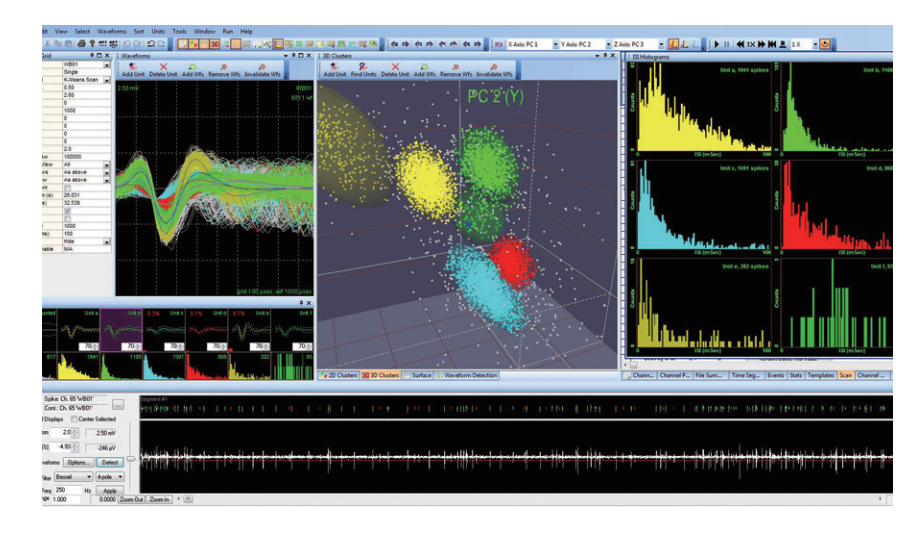Uncheck the ticked checkbox in the properties grid
The width and height of the screenshot is (921, 560).
click(68, 210)
